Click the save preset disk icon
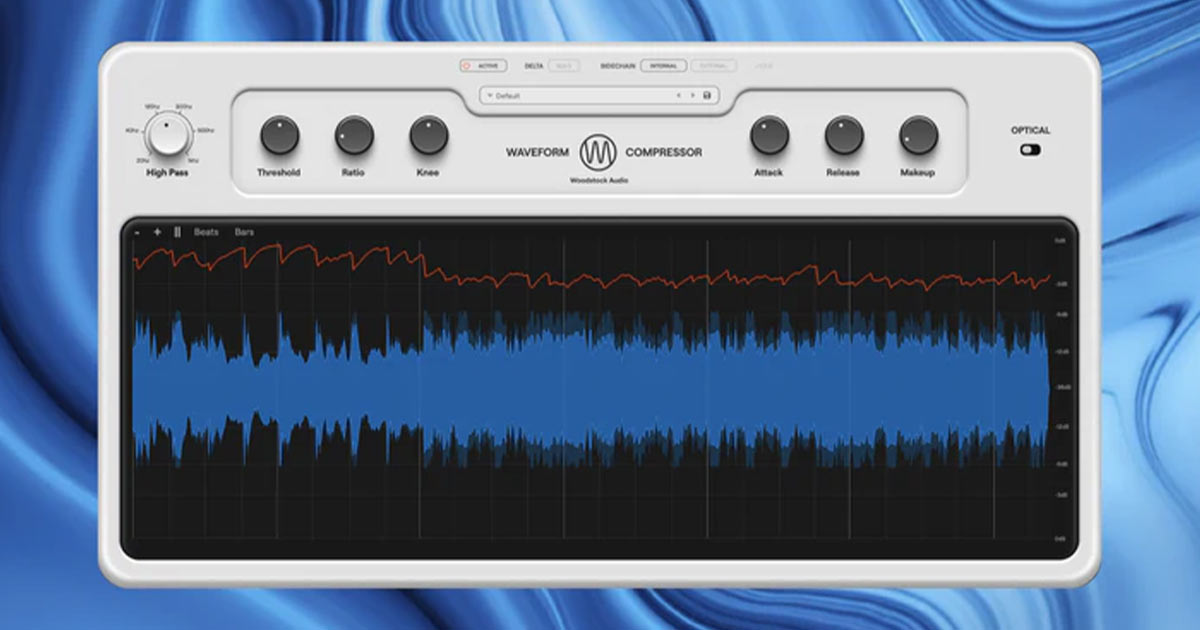Image resolution: width=1200 pixels, height=630 pixels. 705,96
